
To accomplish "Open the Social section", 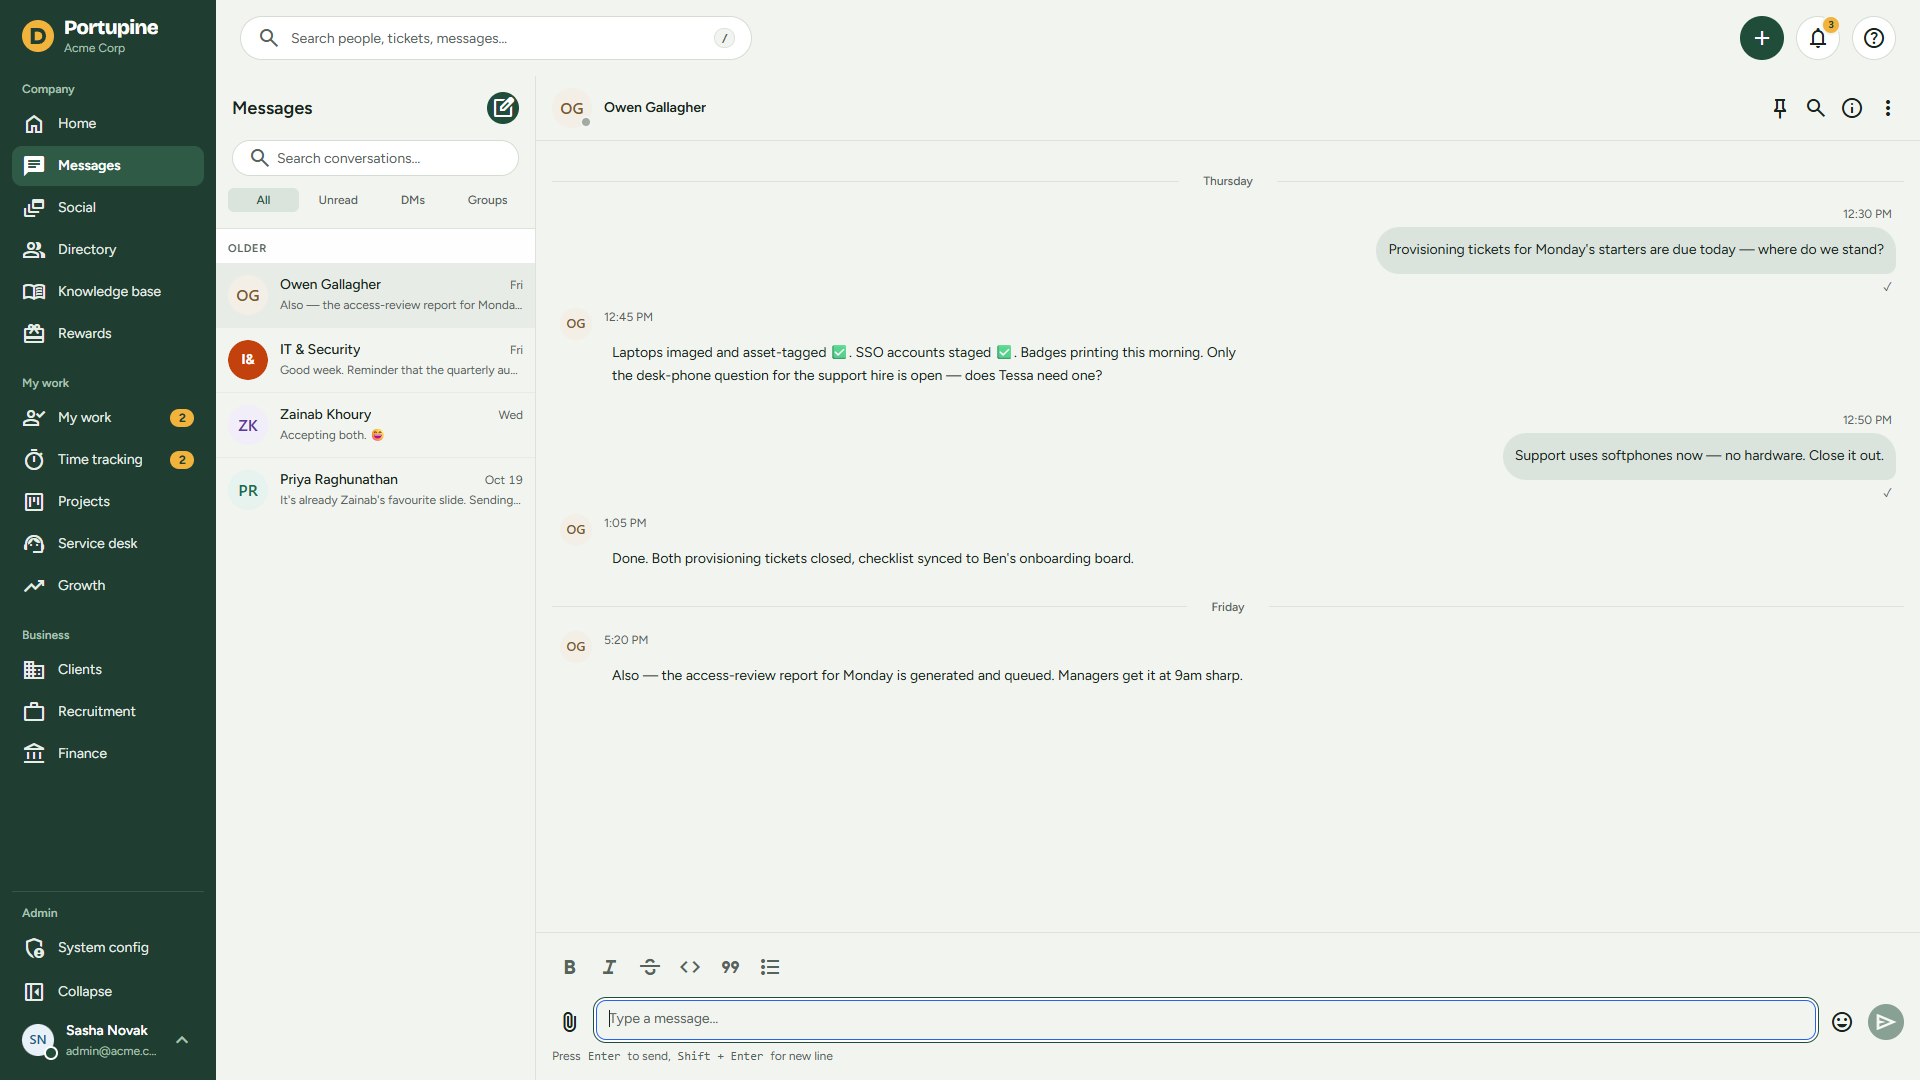I will 108,208.
